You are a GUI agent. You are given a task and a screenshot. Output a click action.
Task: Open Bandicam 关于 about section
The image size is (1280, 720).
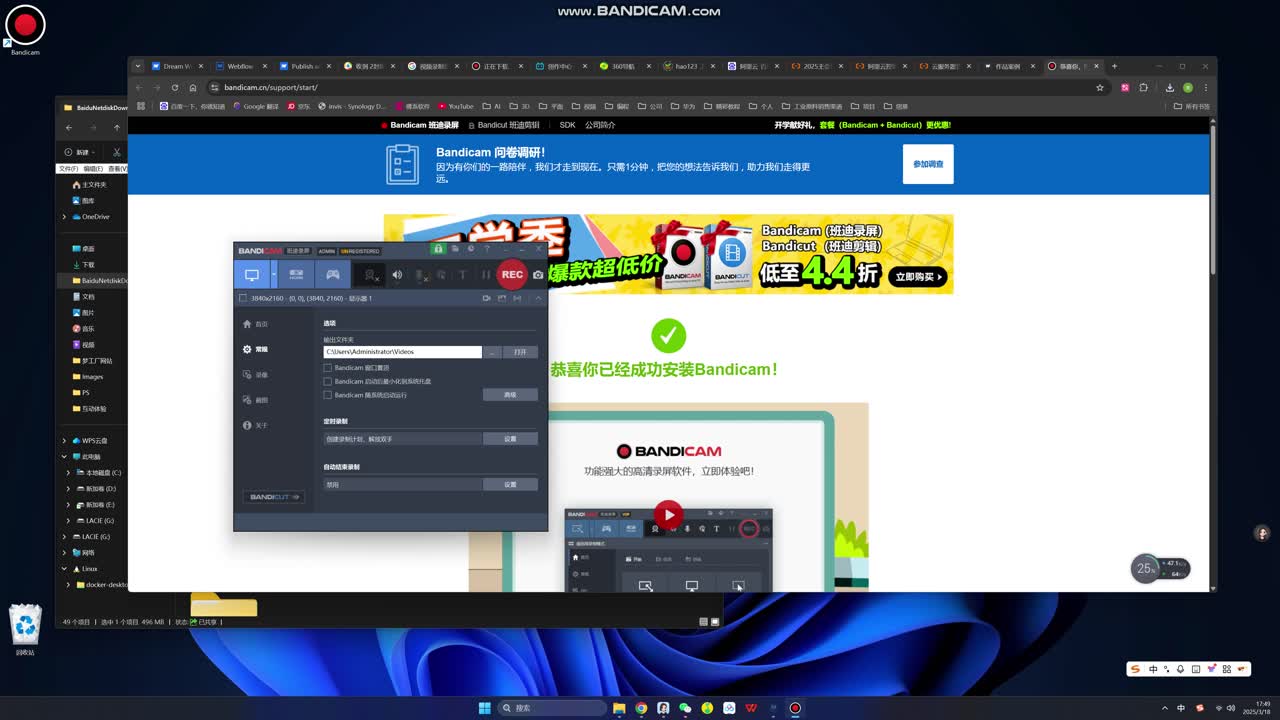point(255,426)
